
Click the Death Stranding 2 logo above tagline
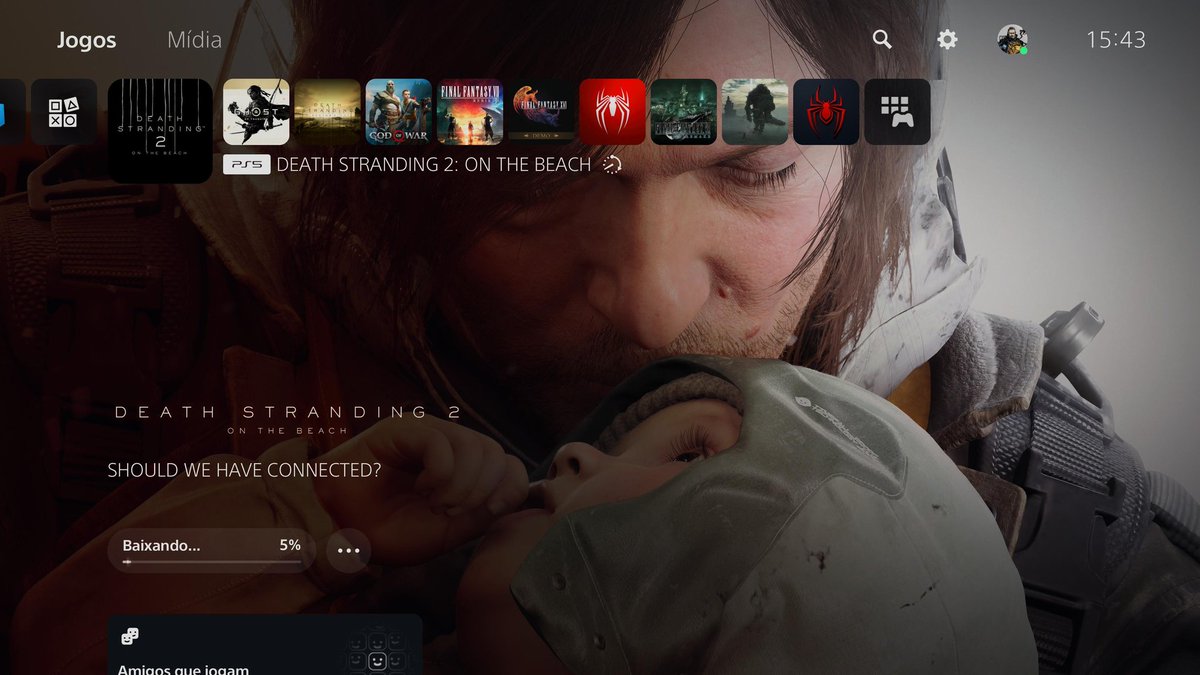(287, 418)
